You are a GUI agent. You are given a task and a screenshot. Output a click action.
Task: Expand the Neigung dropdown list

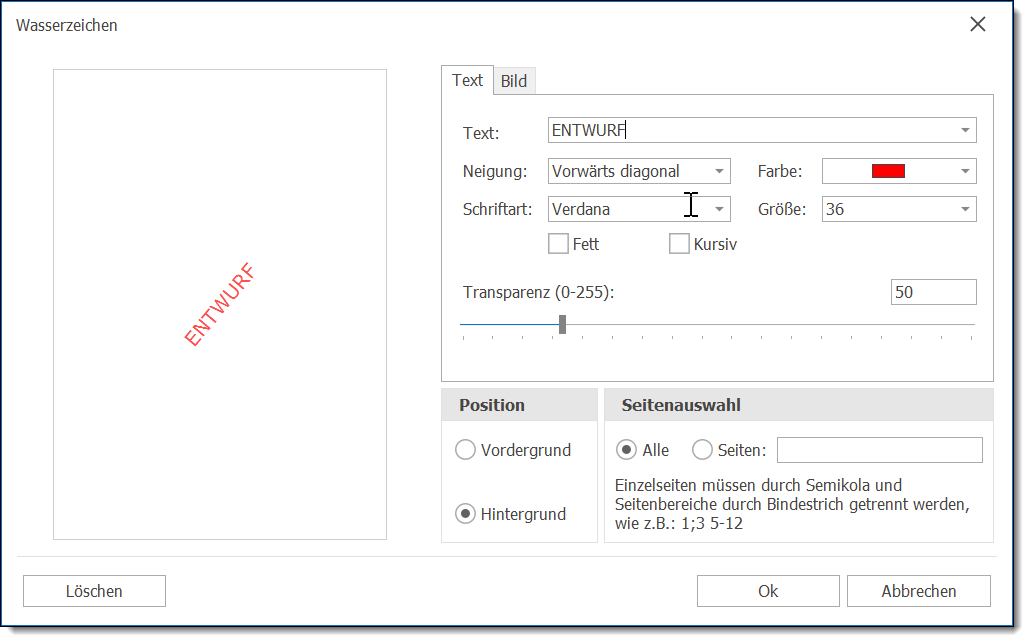(x=719, y=171)
